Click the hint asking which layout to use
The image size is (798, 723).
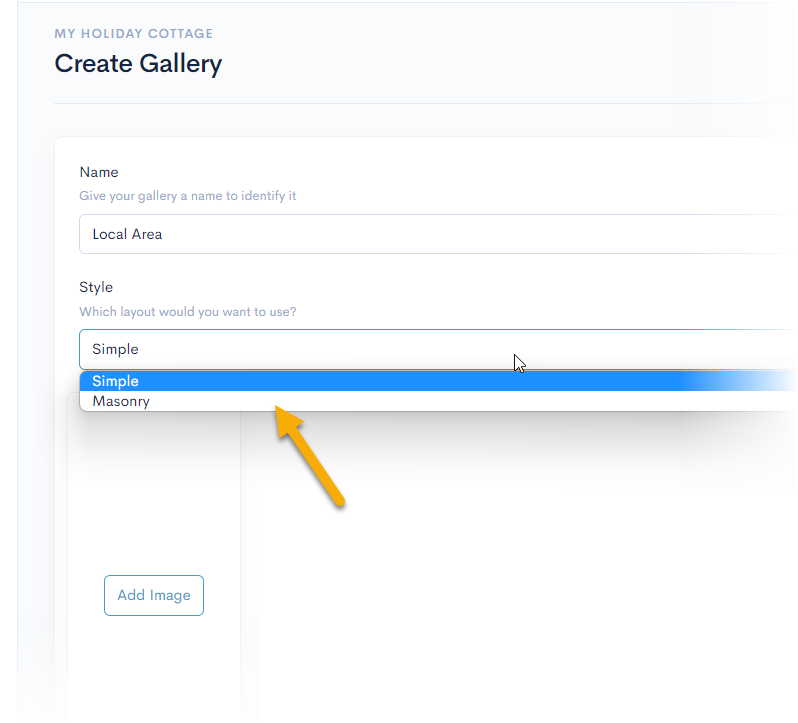[x=188, y=311]
